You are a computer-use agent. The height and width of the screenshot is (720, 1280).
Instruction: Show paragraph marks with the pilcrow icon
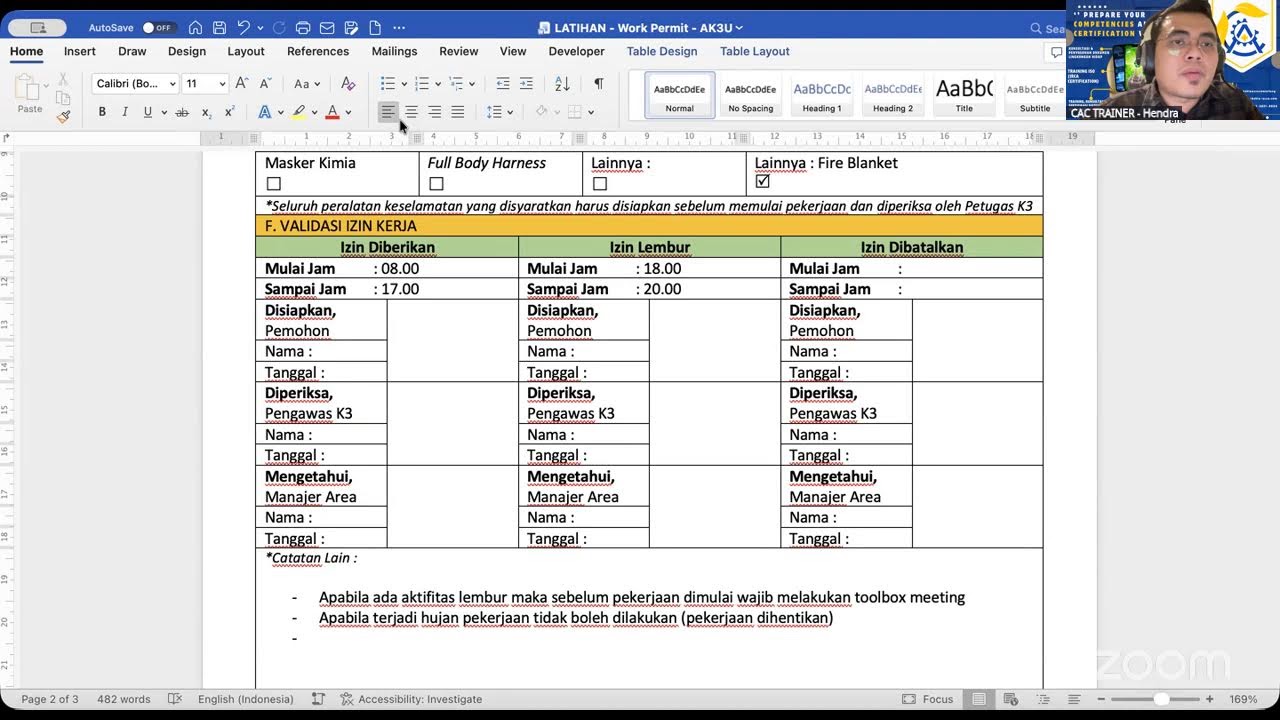point(598,84)
